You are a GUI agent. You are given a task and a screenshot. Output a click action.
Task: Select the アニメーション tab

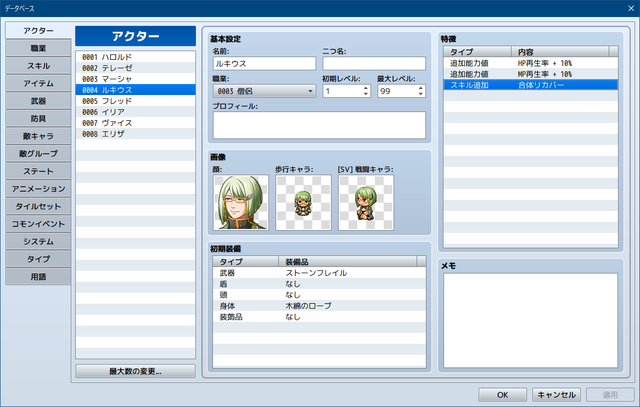38,189
